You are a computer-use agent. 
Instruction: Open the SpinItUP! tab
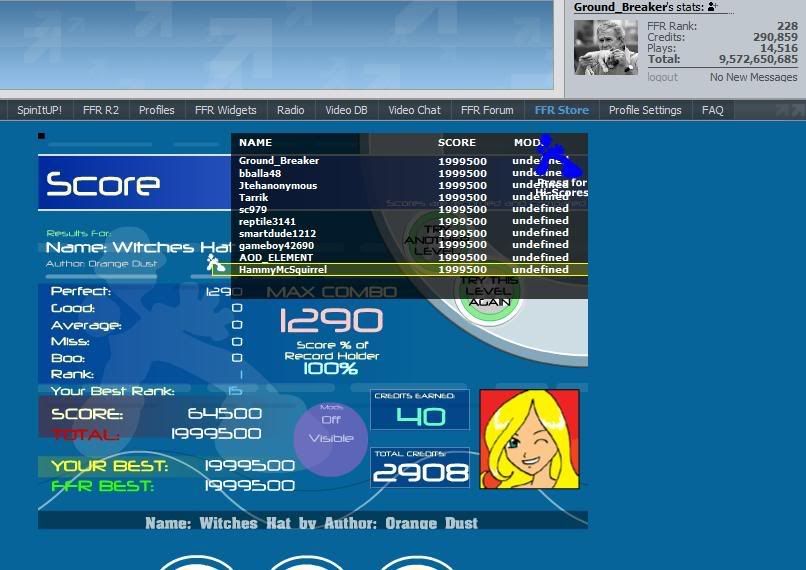click(x=40, y=110)
